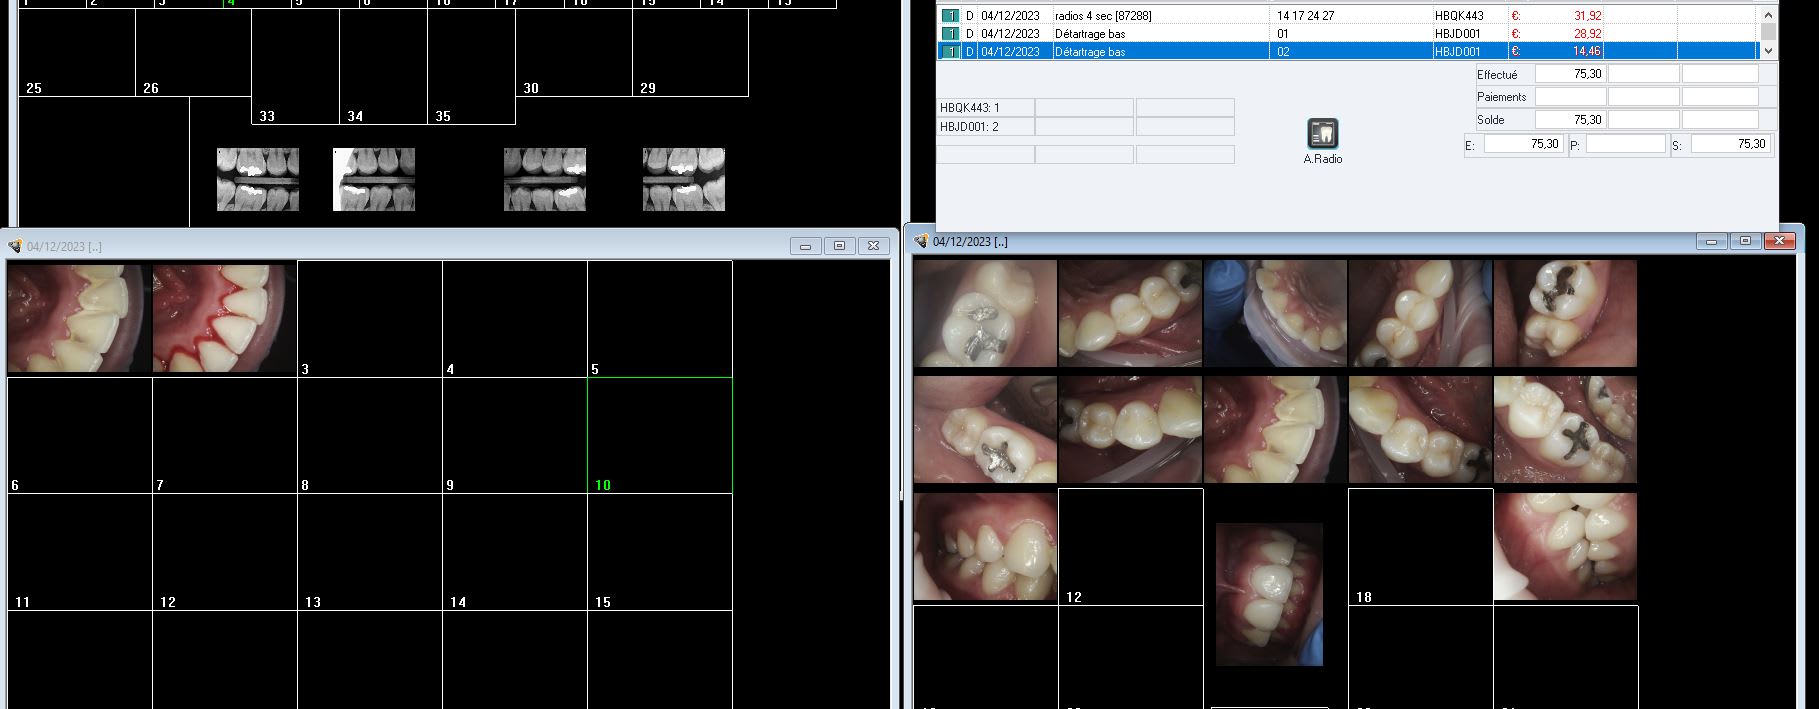The width and height of the screenshot is (1819, 709).
Task: Select the radios 4 sec [87288] row
Action: [1102, 16]
